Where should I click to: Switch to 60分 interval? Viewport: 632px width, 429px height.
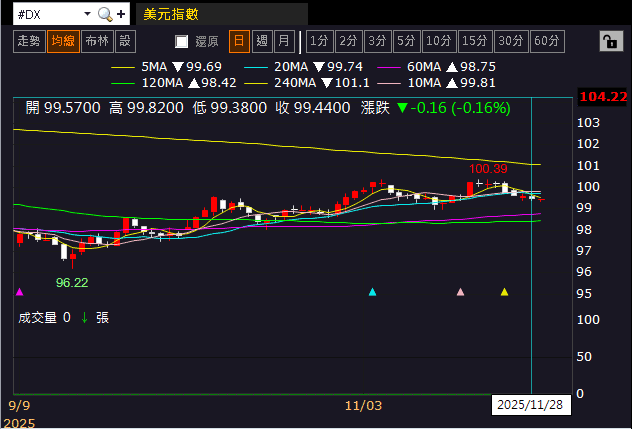click(547, 41)
